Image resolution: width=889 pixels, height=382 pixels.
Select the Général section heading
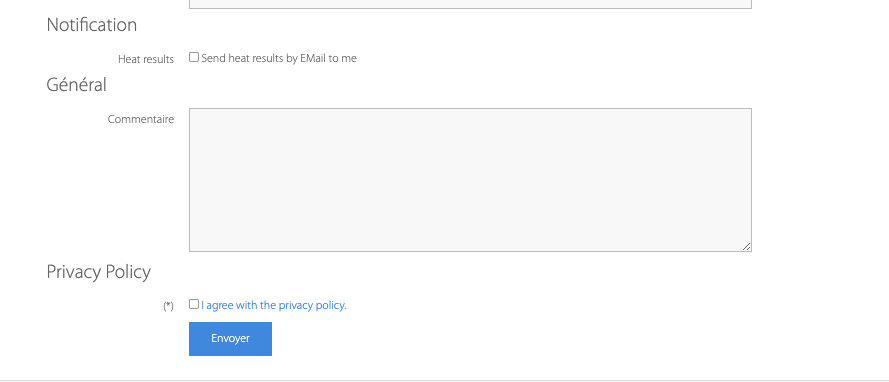(x=77, y=85)
